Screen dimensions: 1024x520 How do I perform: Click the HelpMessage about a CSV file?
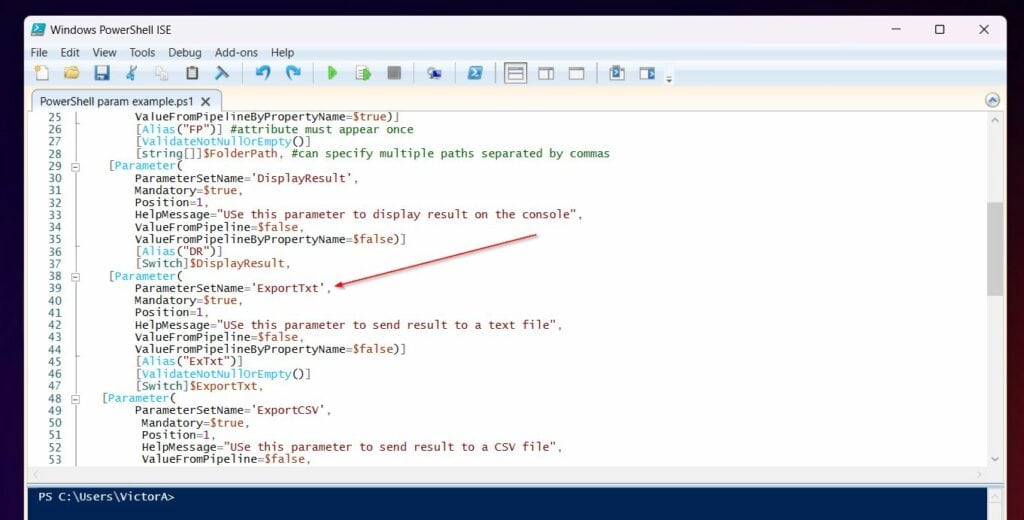pyautogui.click(x=352, y=447)
